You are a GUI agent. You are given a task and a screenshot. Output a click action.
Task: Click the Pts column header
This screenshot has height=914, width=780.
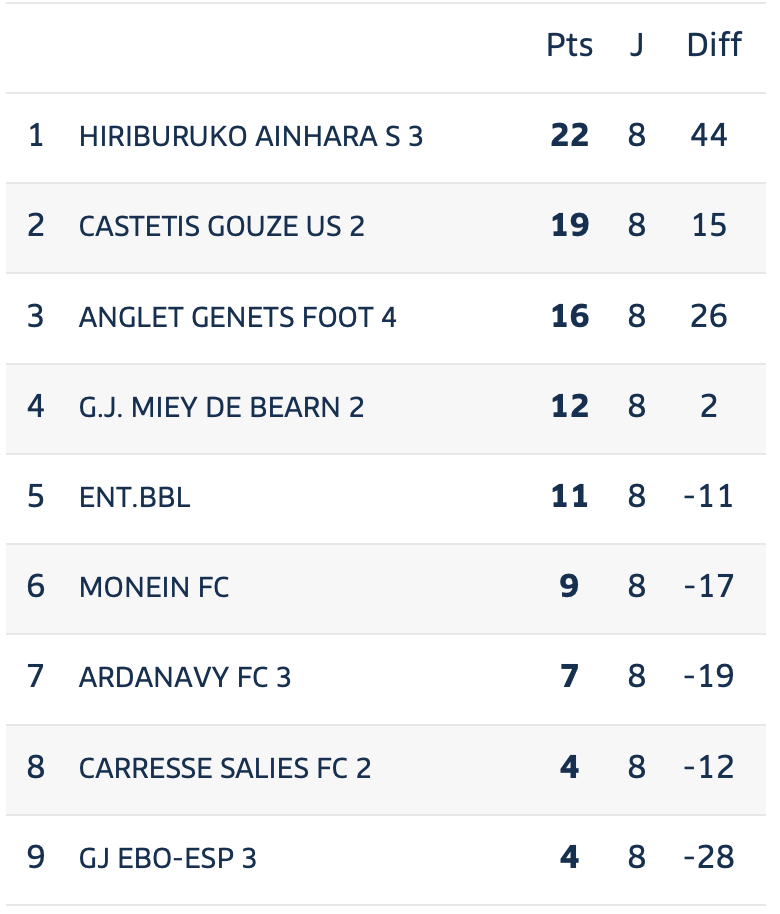[x=570, y=45]
